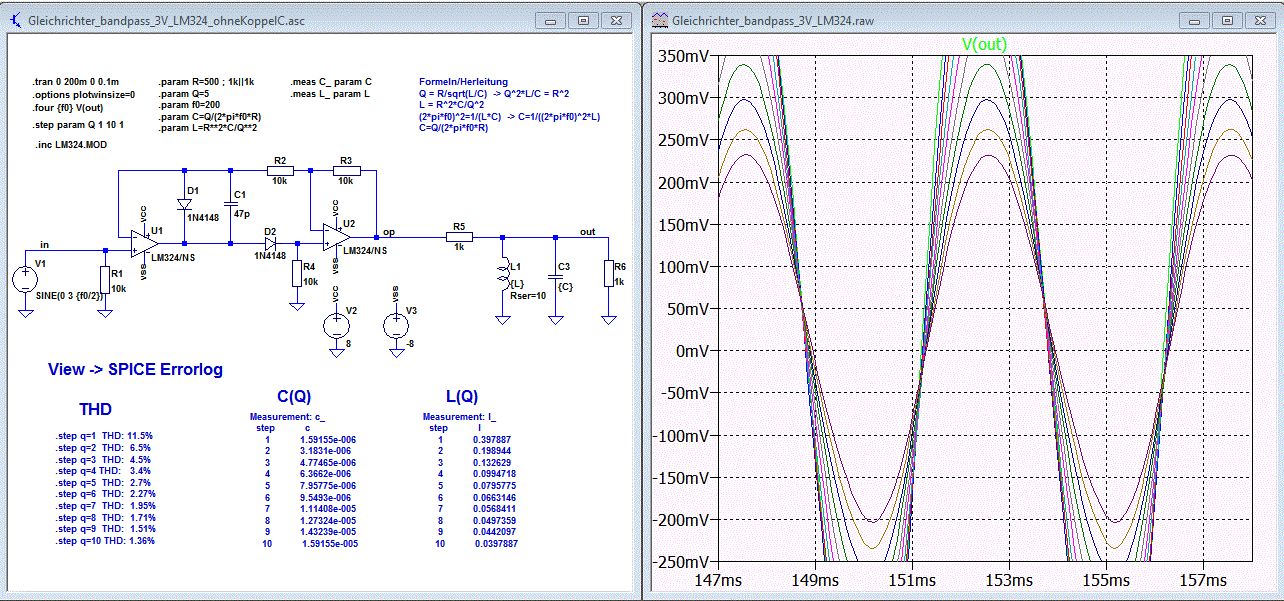This screenshot has width=1284, height=601.
Task: Click the feedback resistor R3
Action: click(345, 171)
